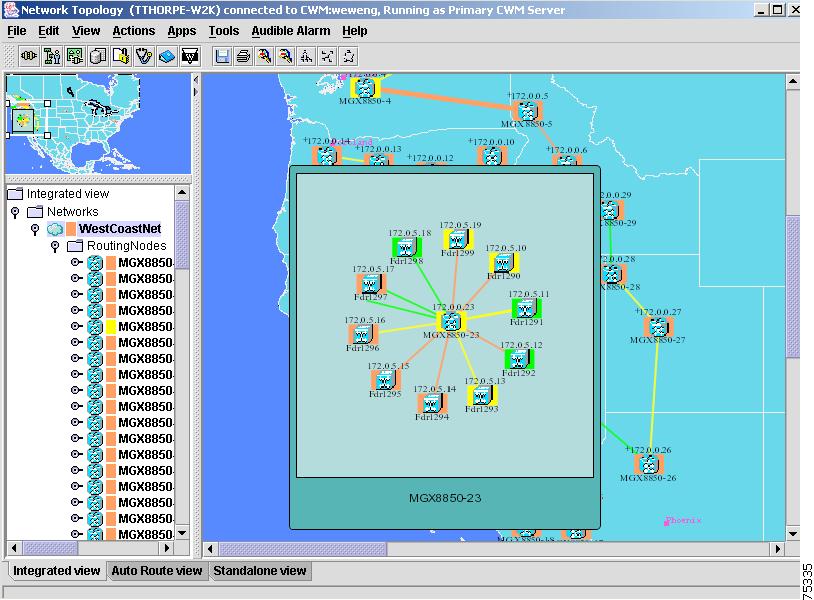Image resolution: width=814 pixels, height=600 pixels.
Task: Click the node labeled 172.0.0.10
Action: tap(492, 155)
